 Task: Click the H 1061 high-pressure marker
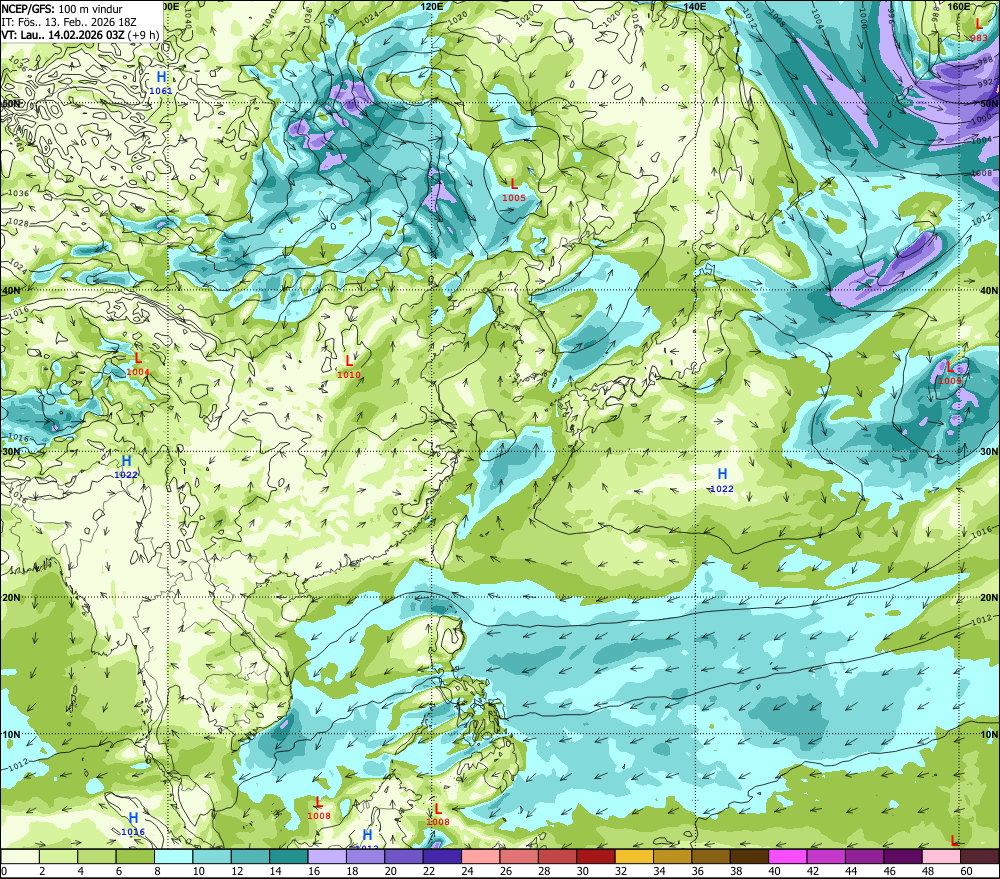coord(161,83)
